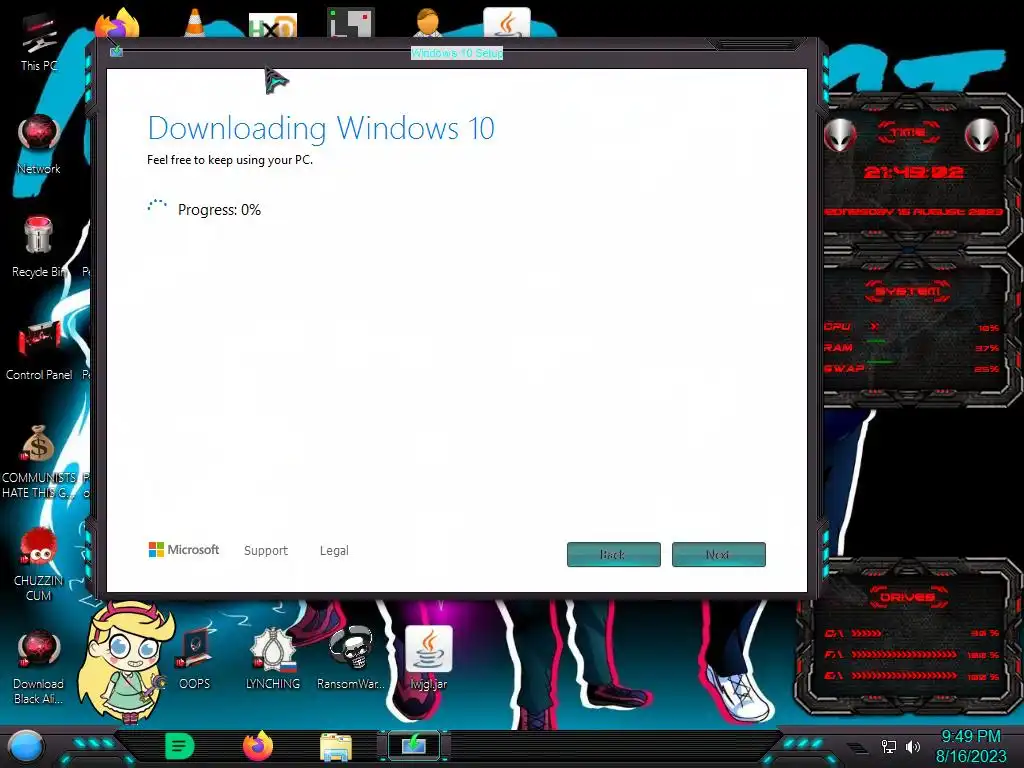Open the HxD hex editor desktop icon

(273, 25)
